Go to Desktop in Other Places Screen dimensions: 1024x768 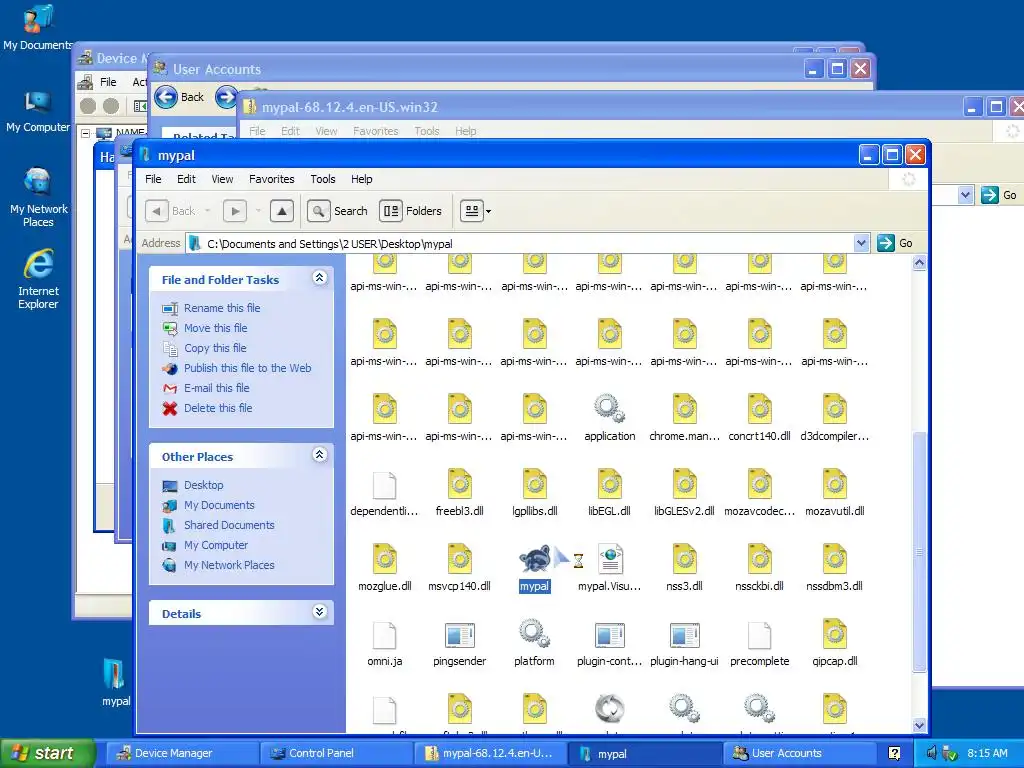[x=204, y=485]
